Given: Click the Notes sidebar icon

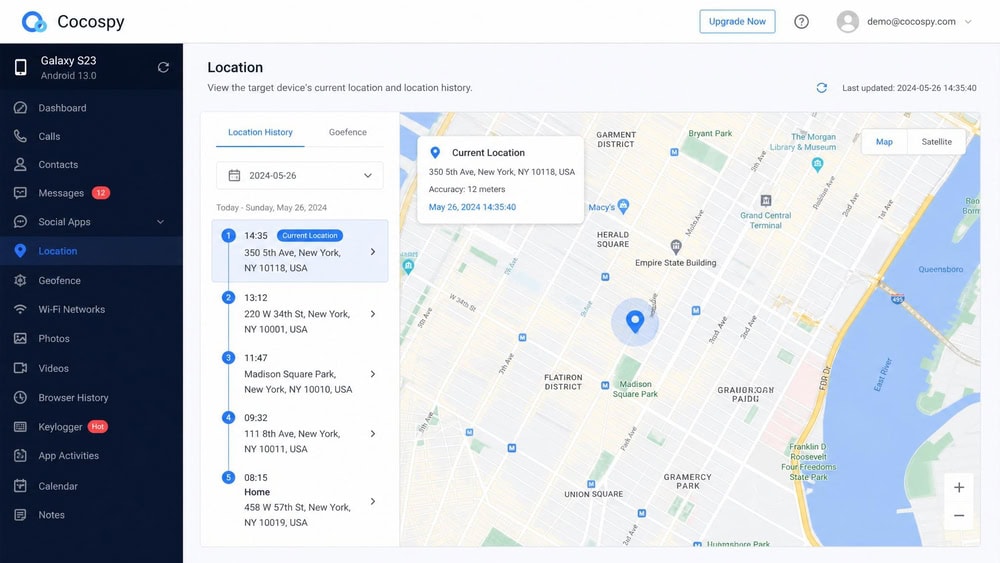Looking at the screenshot, I should [x=20, y=515].
